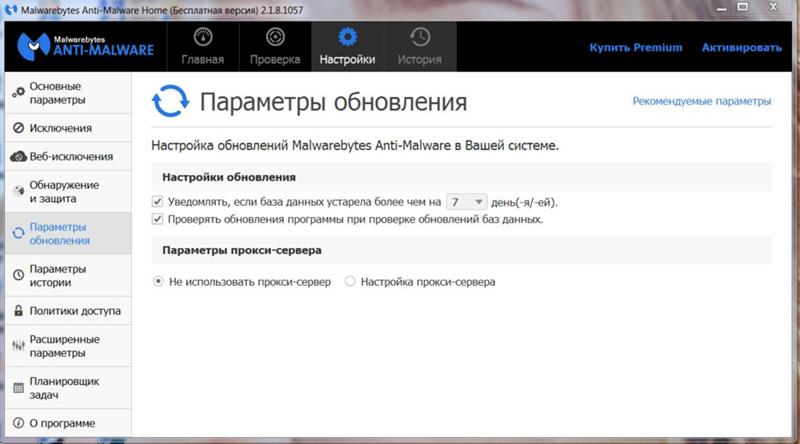The width and height of the screenshot is (800, 444).
Task: Minimize the Malwarebytes window
Action: click(x=721, y=8)
